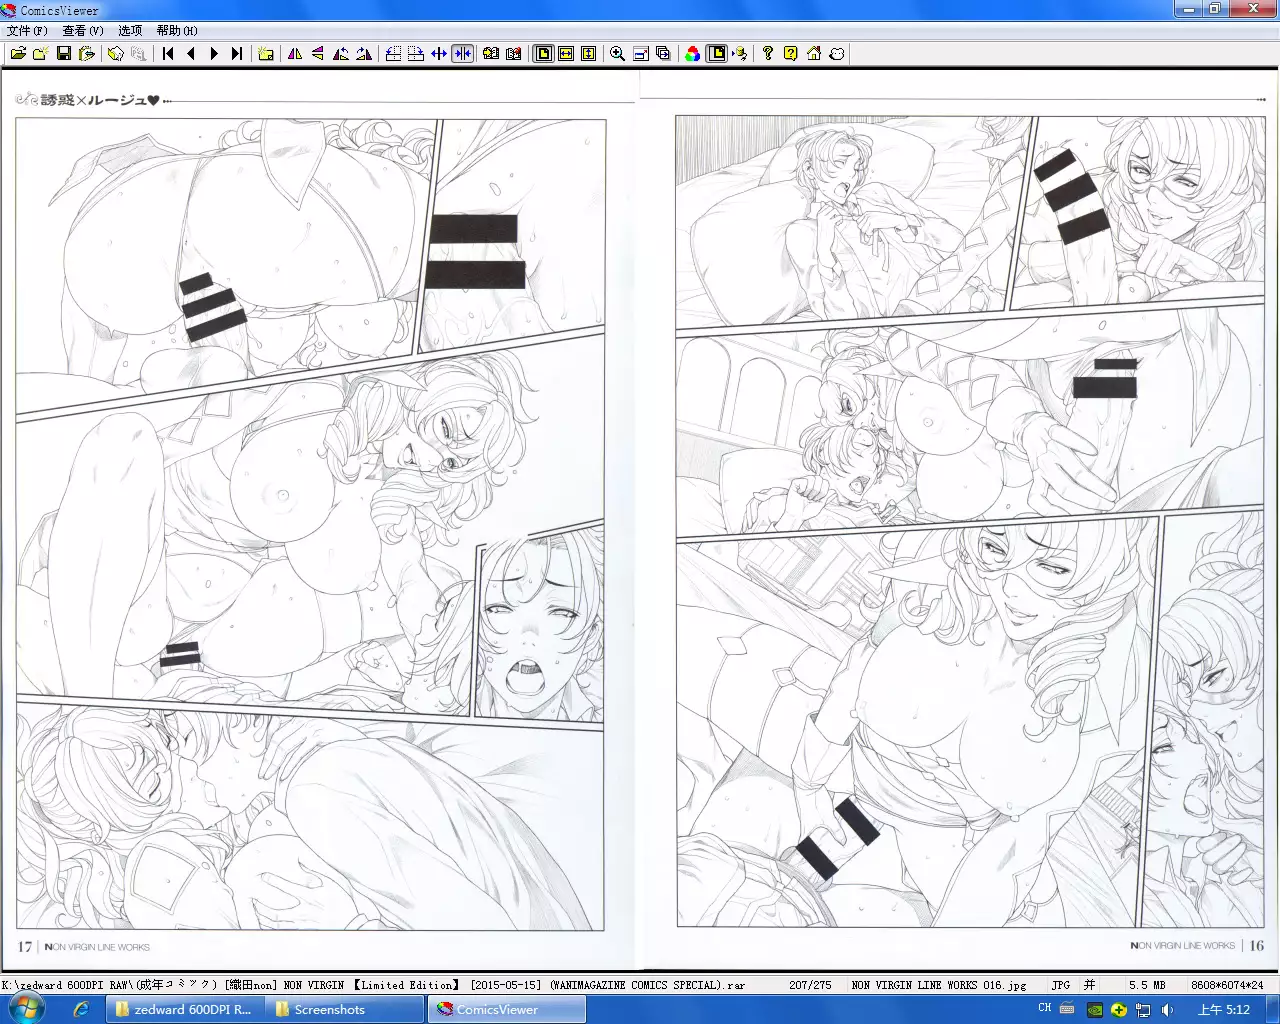Go to the previous page arrow
The image size is (1280, 1024).
coord(191,54)
